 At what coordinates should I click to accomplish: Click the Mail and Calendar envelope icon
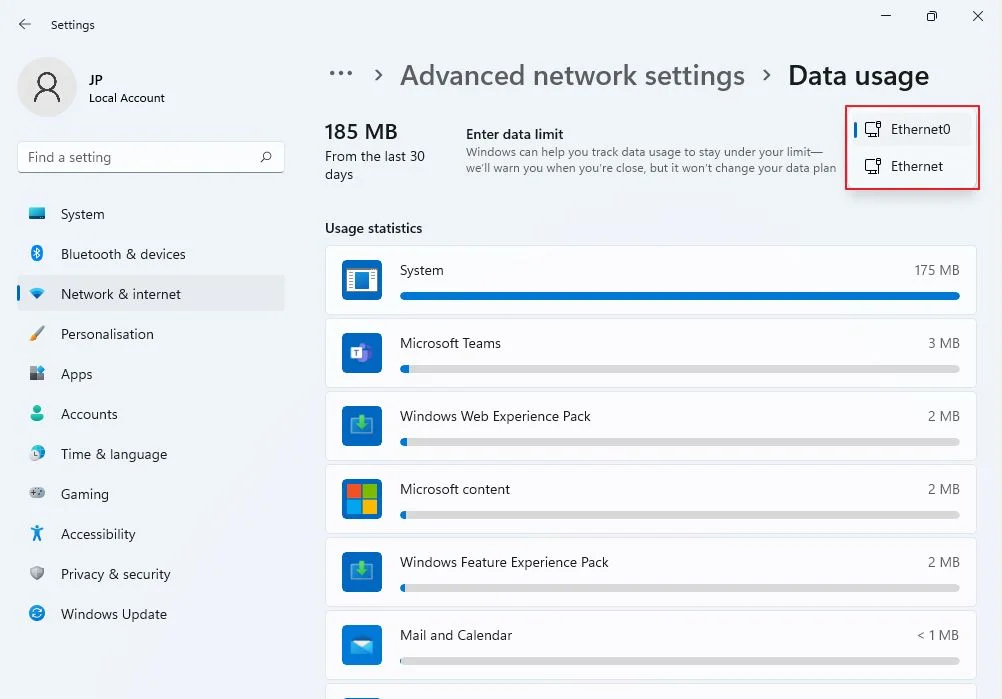pyautogui.click(x=362, y=645)
